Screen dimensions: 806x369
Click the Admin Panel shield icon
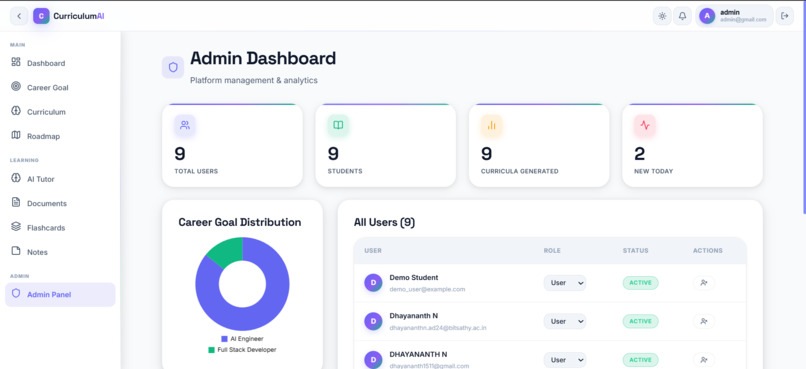16,293
